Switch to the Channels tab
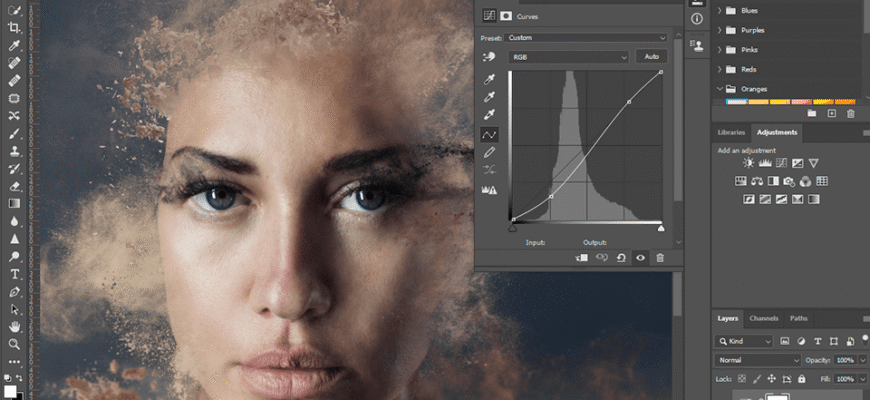The height and width of the screenshot is (400, 870). coord(763,319)
